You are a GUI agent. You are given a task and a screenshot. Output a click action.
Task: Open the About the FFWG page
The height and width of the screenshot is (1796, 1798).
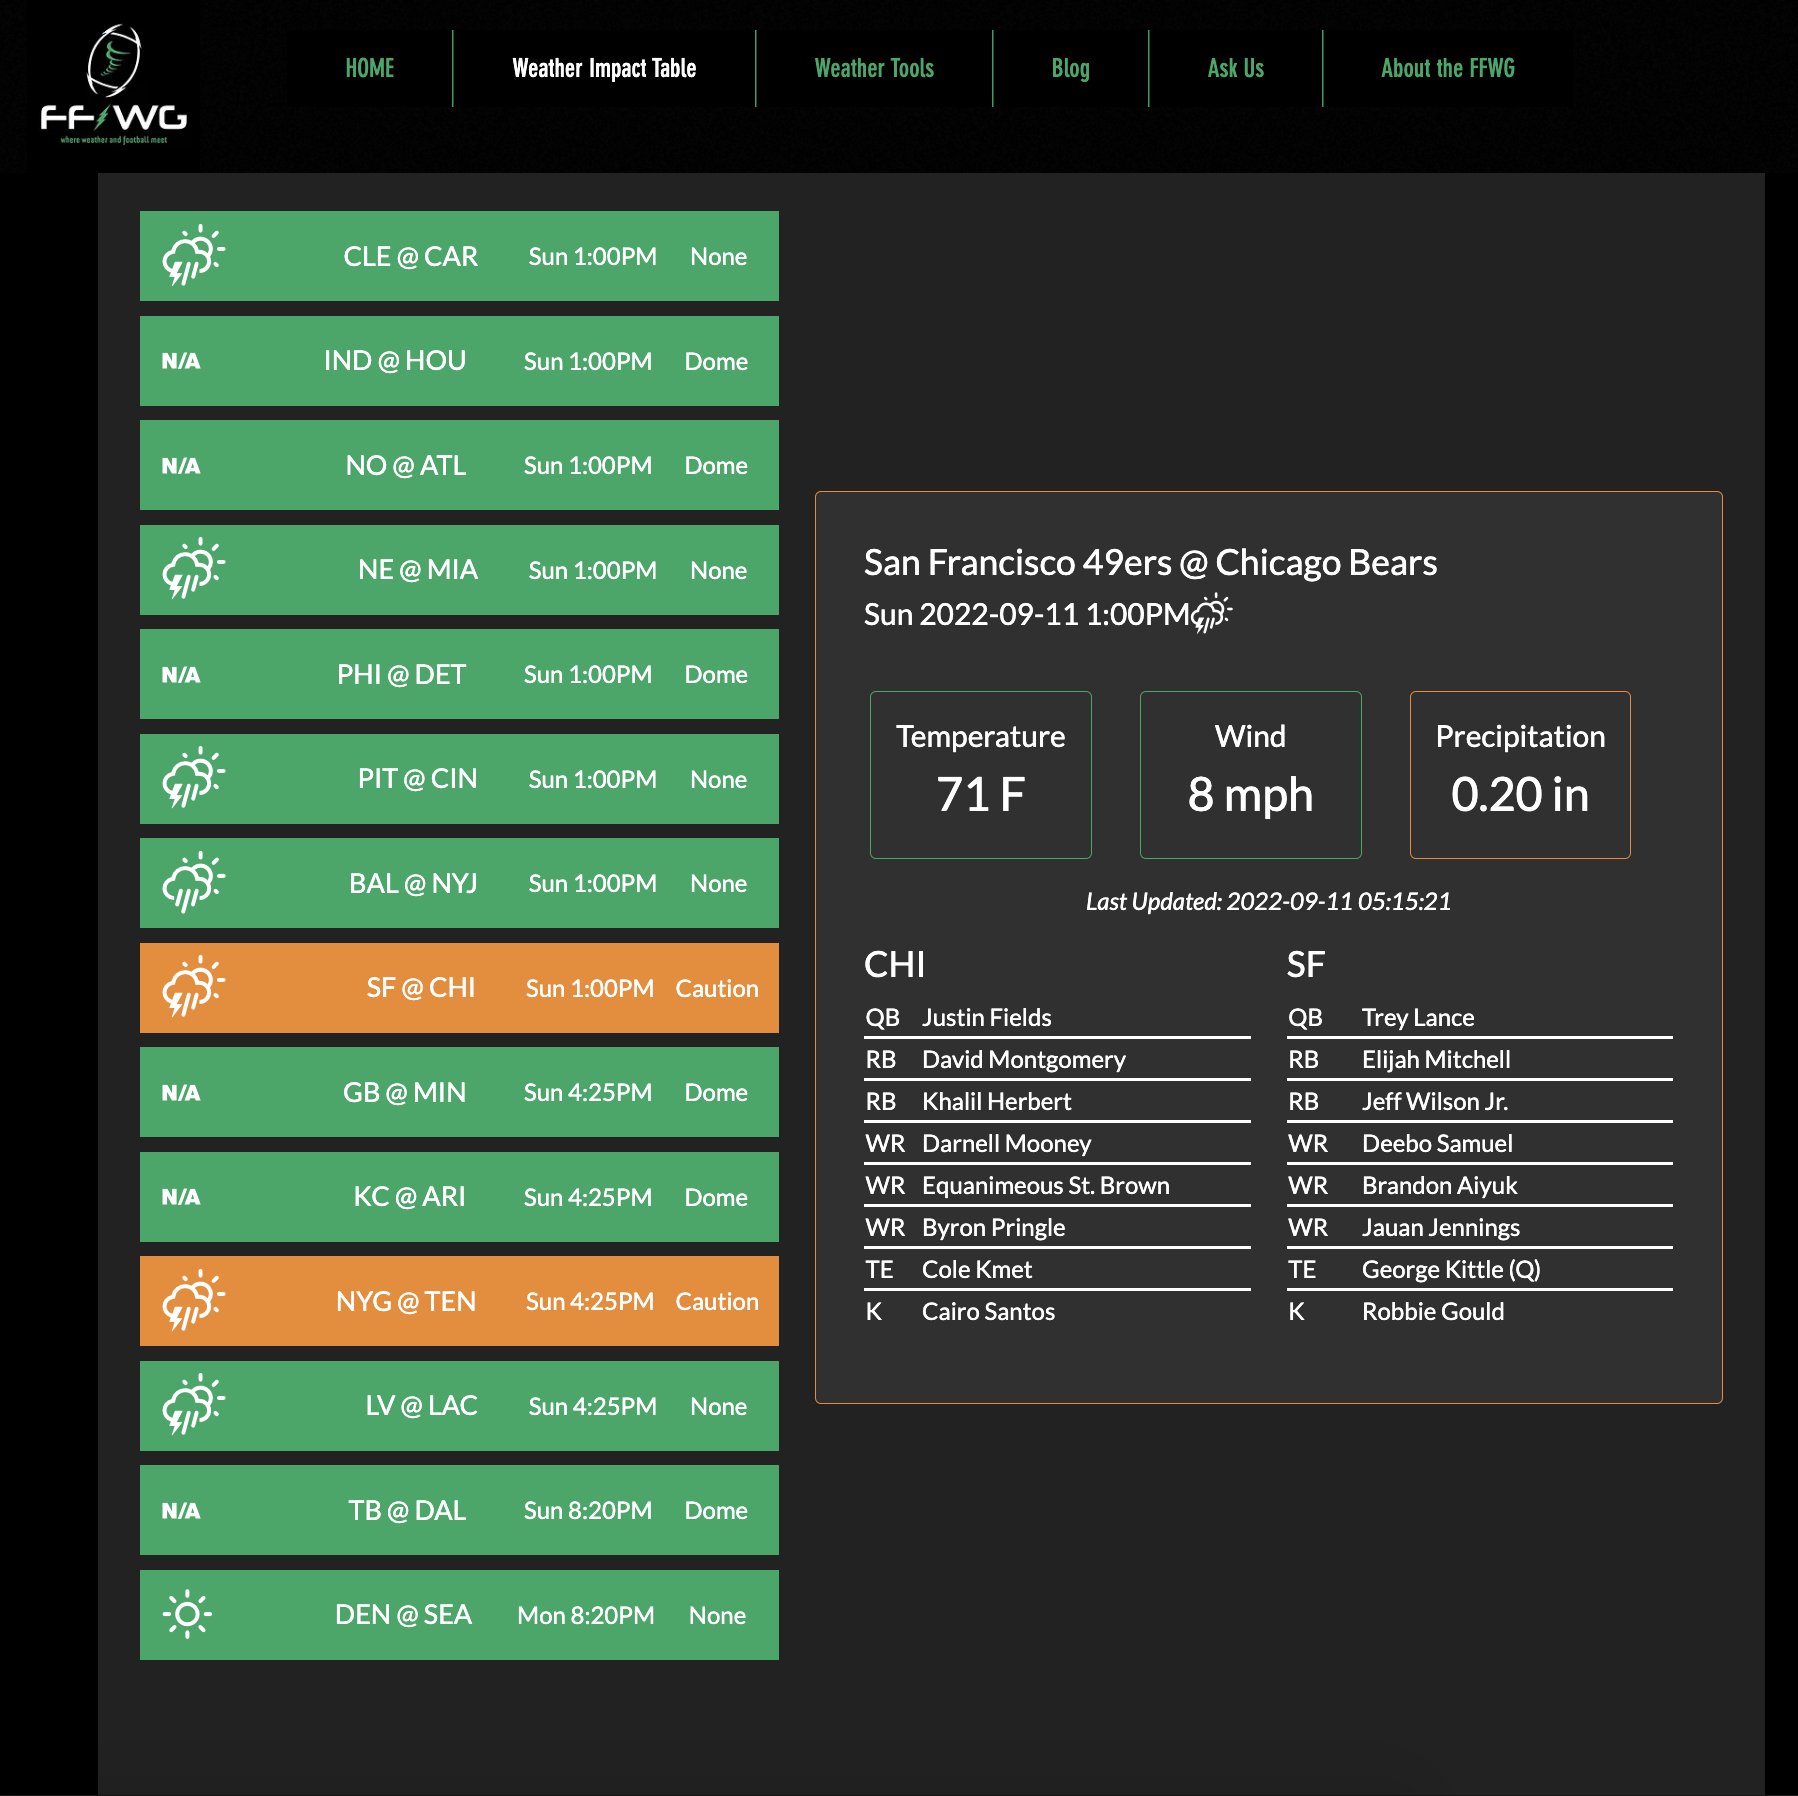pyautogui.click(x=1448, y=68)
